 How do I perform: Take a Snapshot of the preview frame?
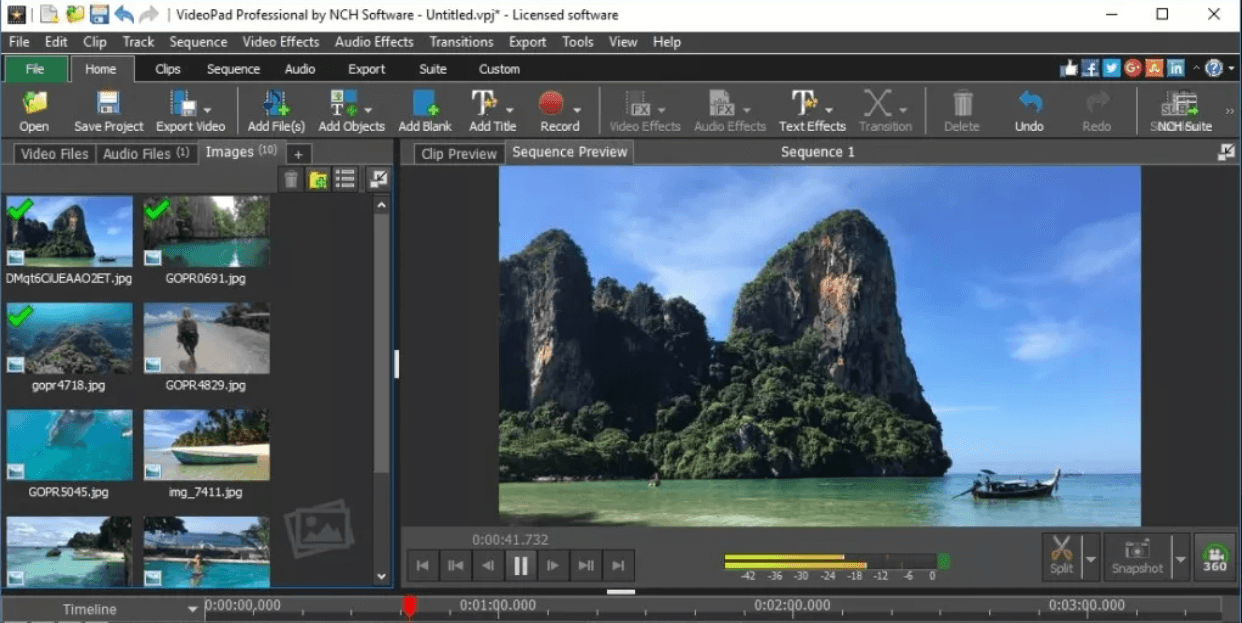pyautogui.click(x=1135, y=557)
